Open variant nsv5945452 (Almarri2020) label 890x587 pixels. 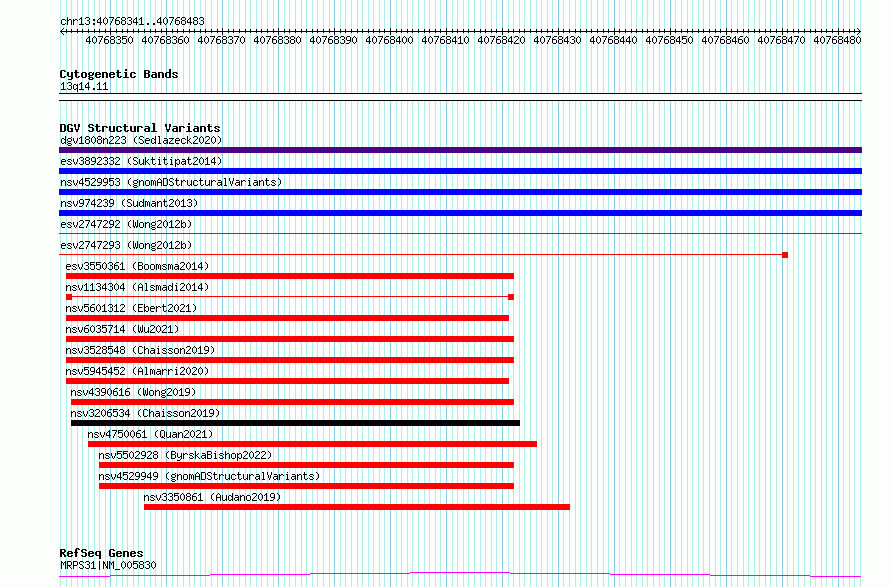click(x=137, y=371)
